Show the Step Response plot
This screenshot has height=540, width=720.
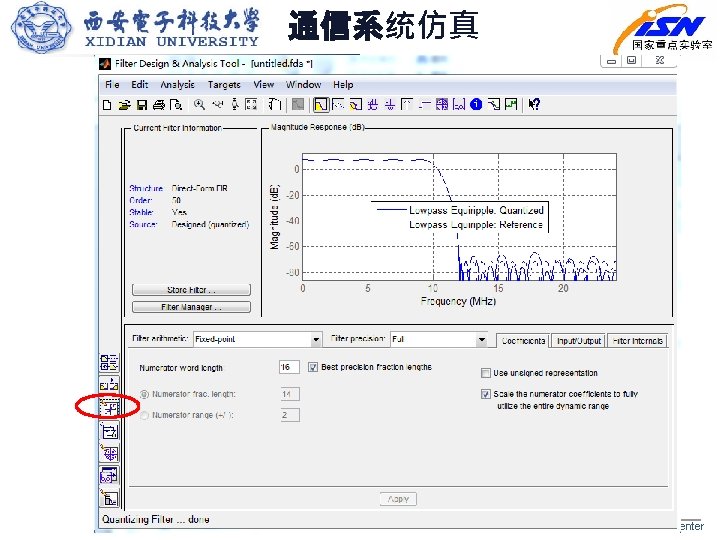pos(424,105)
